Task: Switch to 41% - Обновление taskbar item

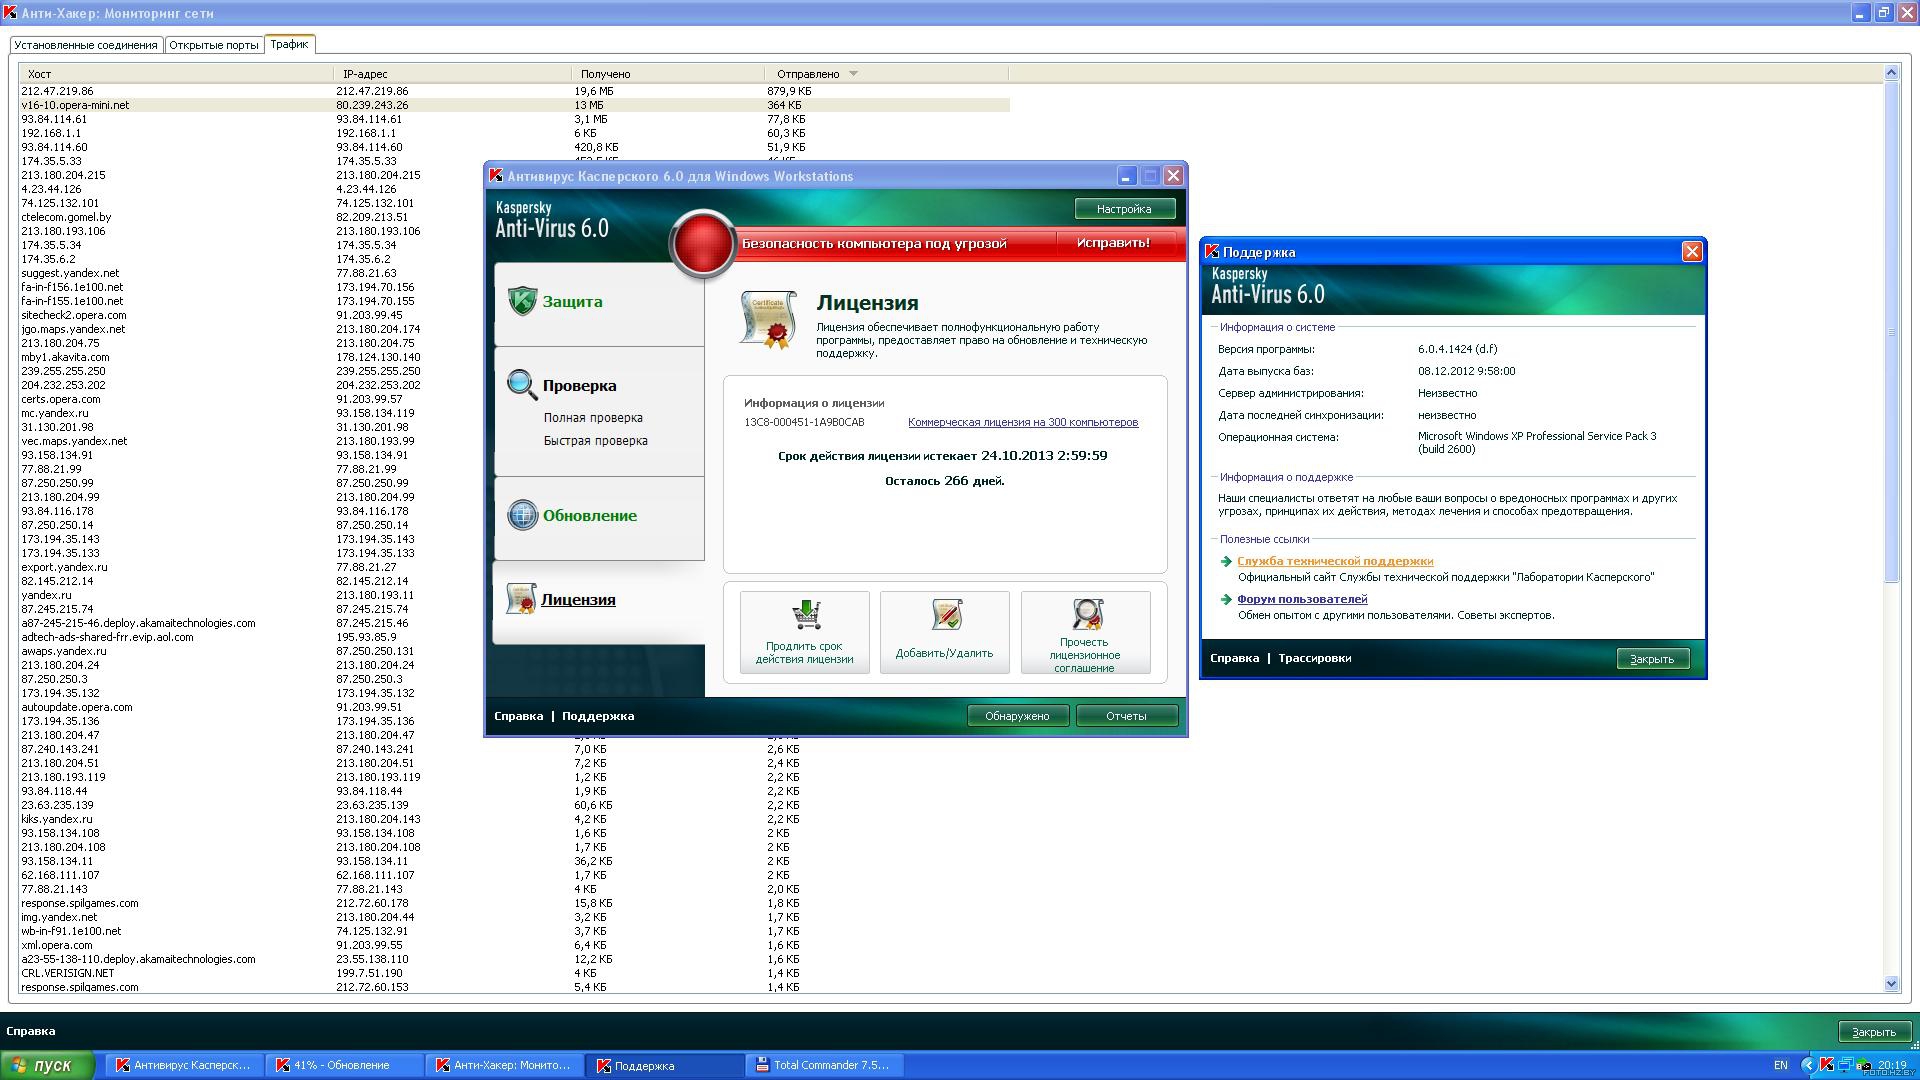Action: [x=345, y=1065]
